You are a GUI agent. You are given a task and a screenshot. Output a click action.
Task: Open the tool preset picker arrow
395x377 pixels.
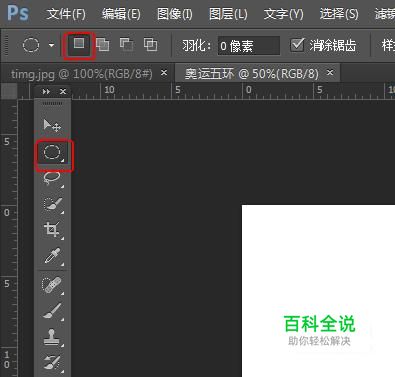click(51, 45)
